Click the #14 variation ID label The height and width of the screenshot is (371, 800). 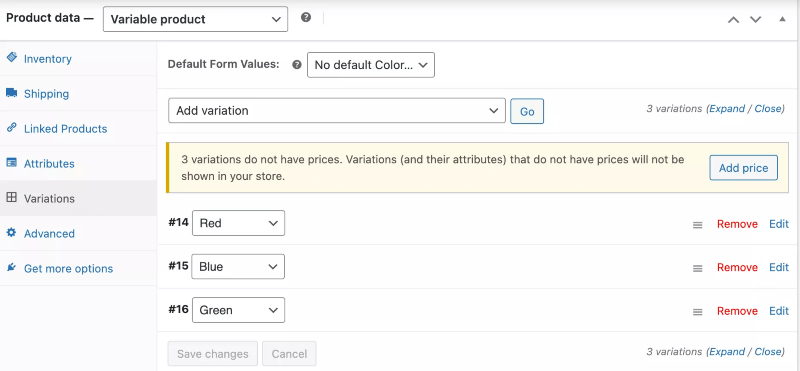[179, 222]
